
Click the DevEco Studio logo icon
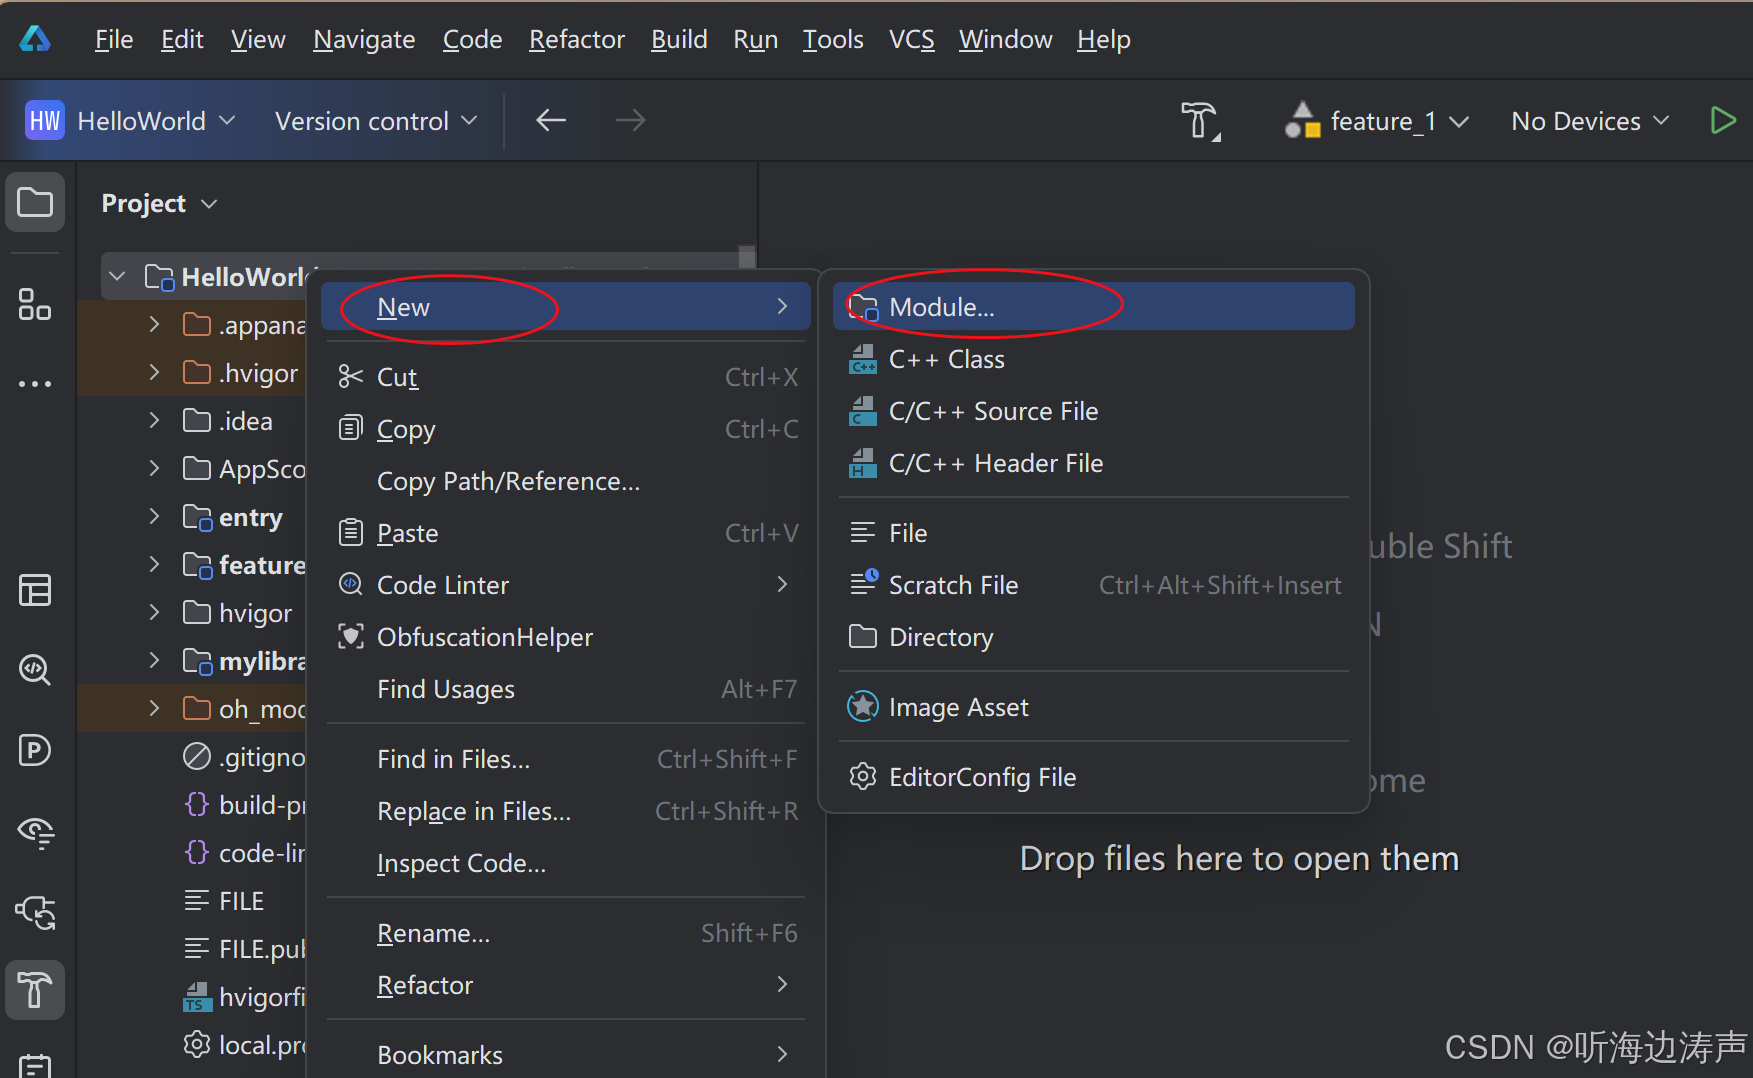tap(35, 39)
